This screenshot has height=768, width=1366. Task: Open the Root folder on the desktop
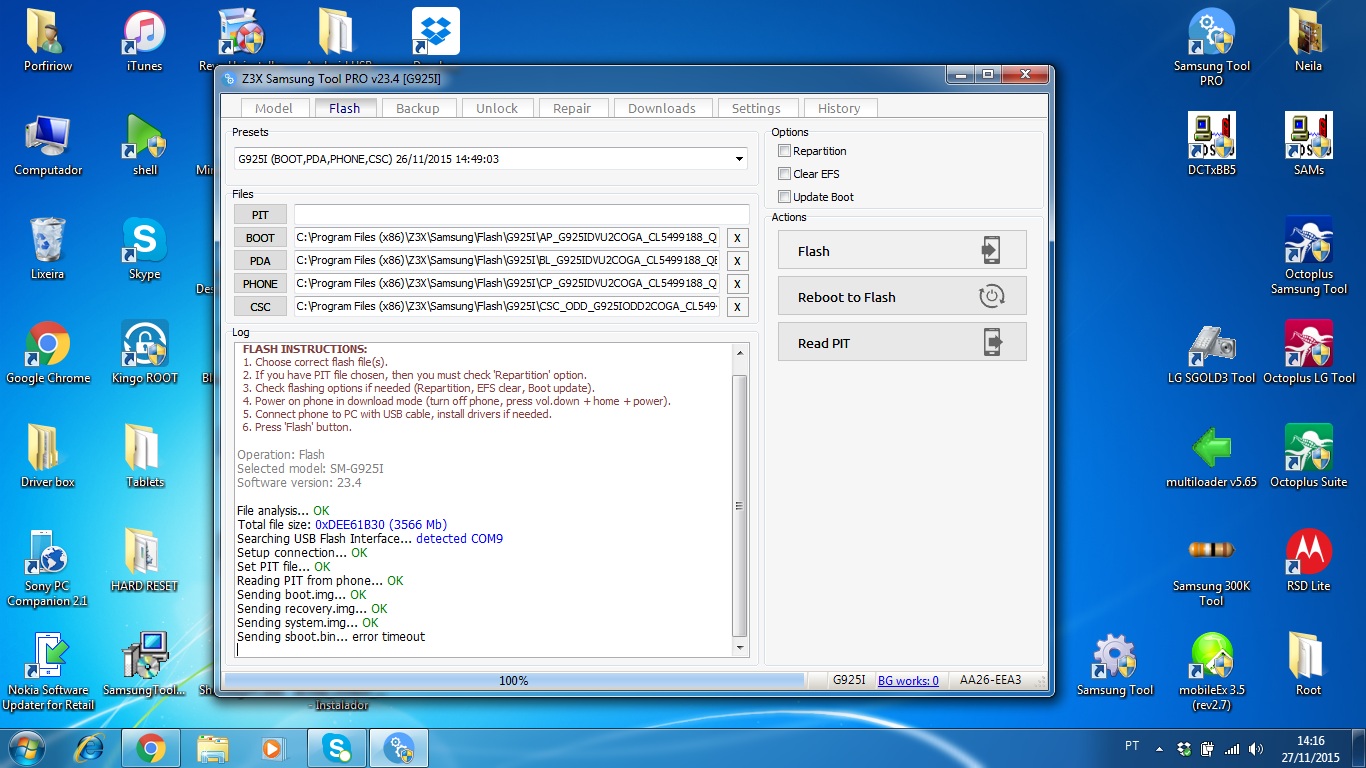tap(1308, 665)
